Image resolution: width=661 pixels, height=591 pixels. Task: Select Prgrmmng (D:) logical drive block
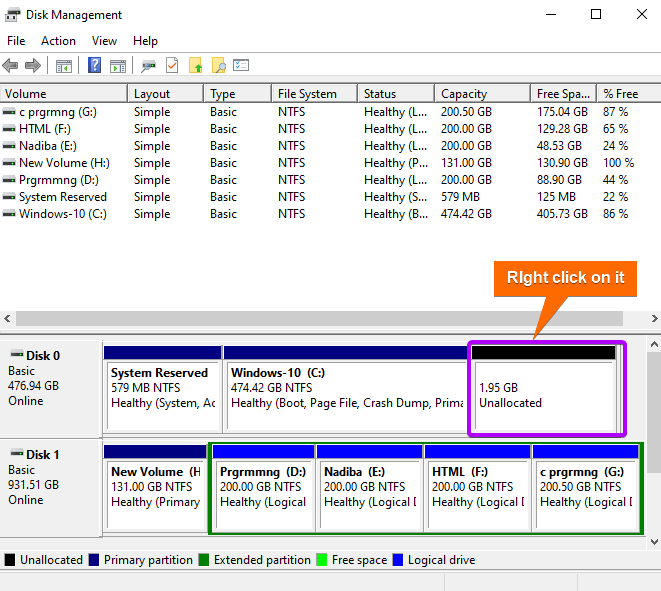point(263,488)
